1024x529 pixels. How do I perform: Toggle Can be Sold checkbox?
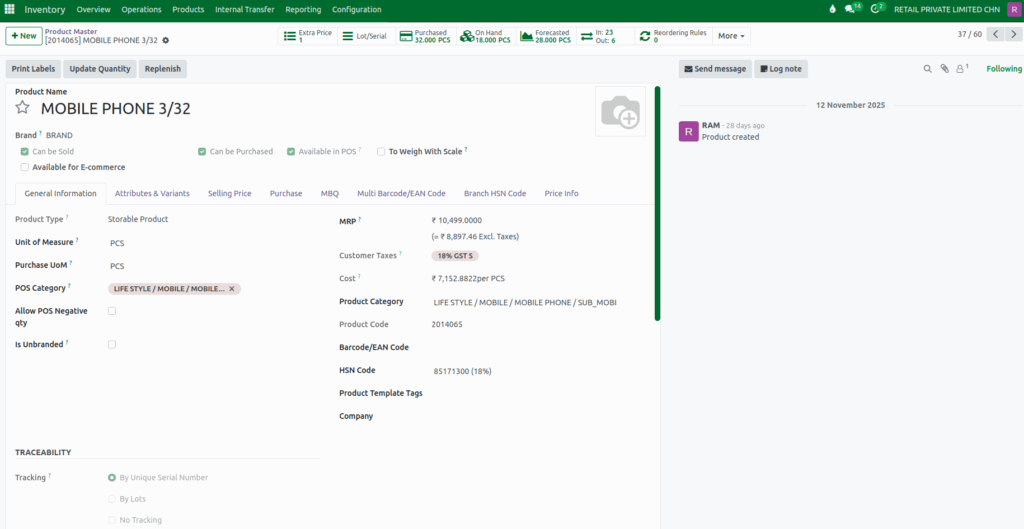[25, 152]
